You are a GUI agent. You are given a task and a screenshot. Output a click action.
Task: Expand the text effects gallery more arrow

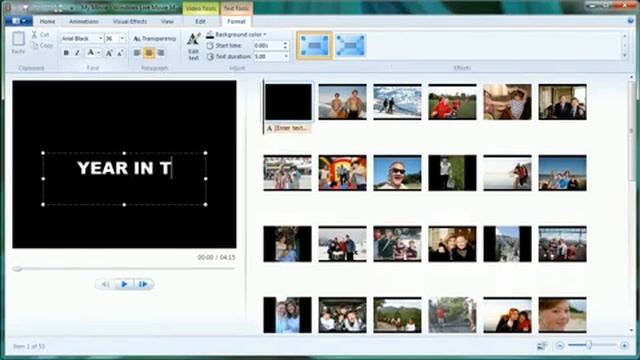[624, 55]
